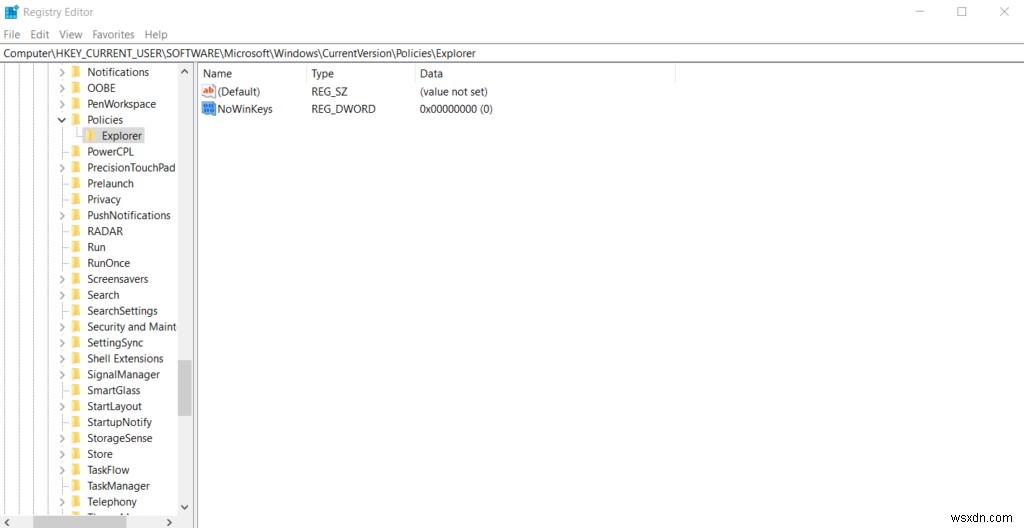Click the OOBE folder icon

pos(76,88)
